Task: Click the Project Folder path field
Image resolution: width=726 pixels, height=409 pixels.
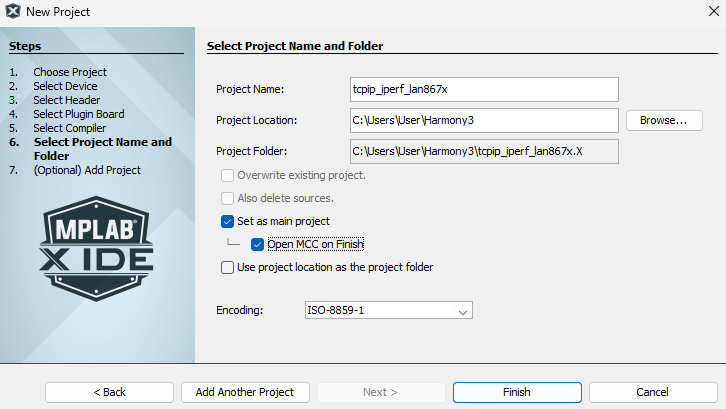Action: 483,151
